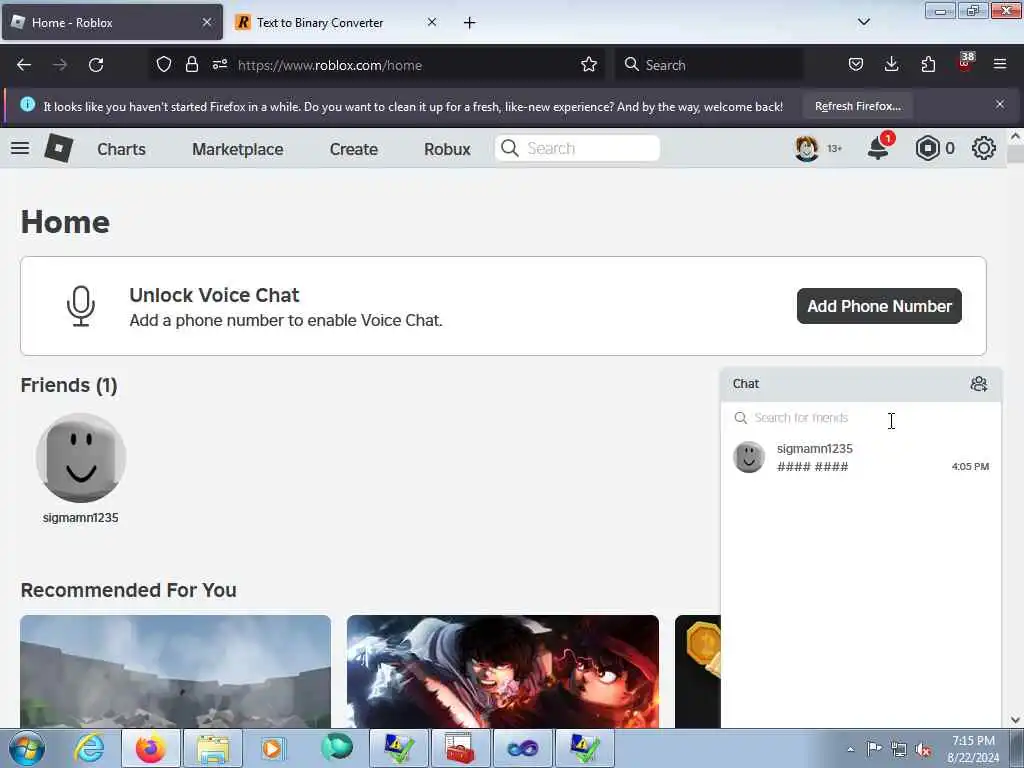
Task: Click the extension icon with 38 badge
Action: pyautogui.click(x=965, y=63)
